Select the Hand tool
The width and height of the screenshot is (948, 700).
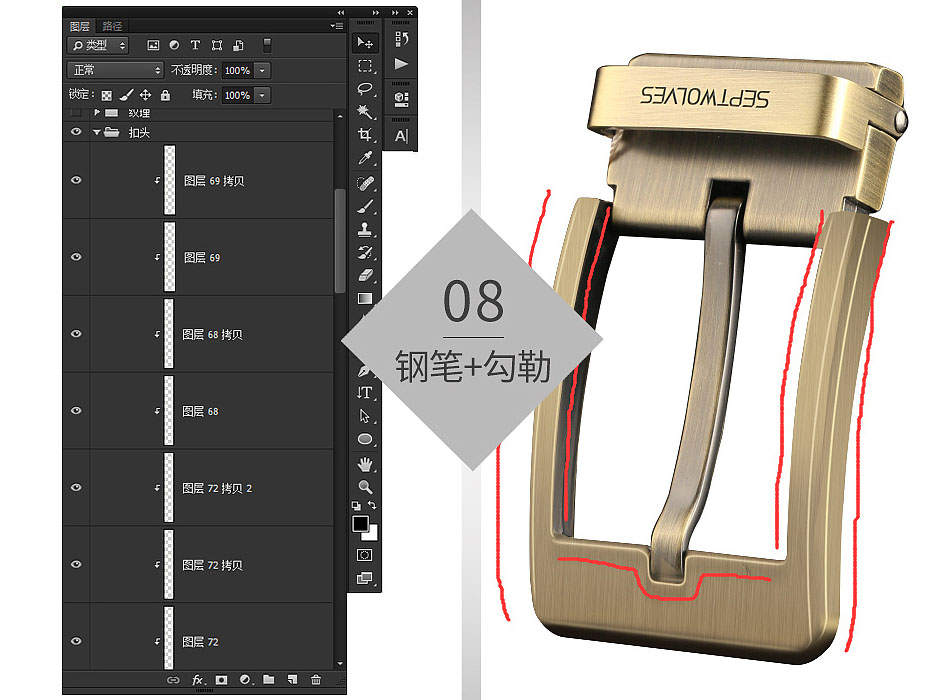(365, 464)
